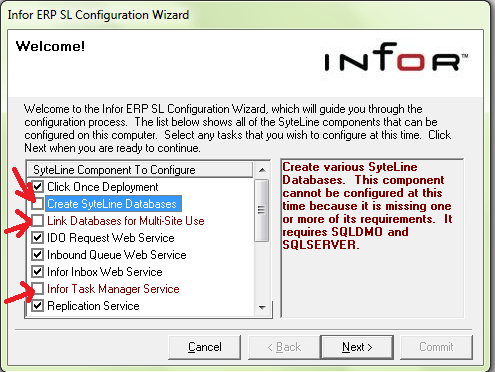Select the IDO Request Web Service text

[x=111, y=238]
